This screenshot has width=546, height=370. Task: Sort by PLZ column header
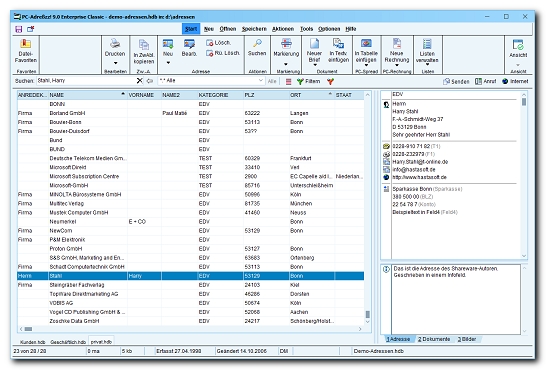point(266,95)
